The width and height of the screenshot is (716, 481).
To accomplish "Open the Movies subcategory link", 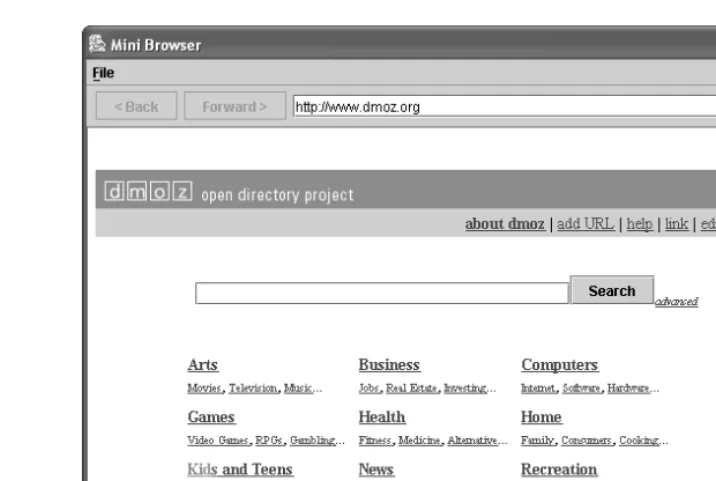I will pyautogui.click(x=204, y=388).
